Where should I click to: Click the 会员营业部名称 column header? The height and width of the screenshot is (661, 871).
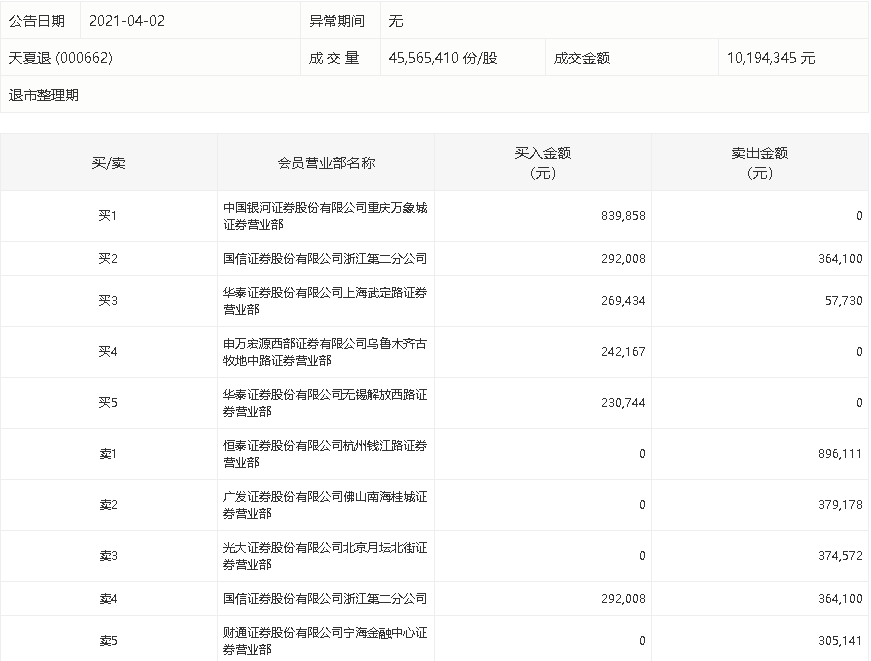point(326,163)
